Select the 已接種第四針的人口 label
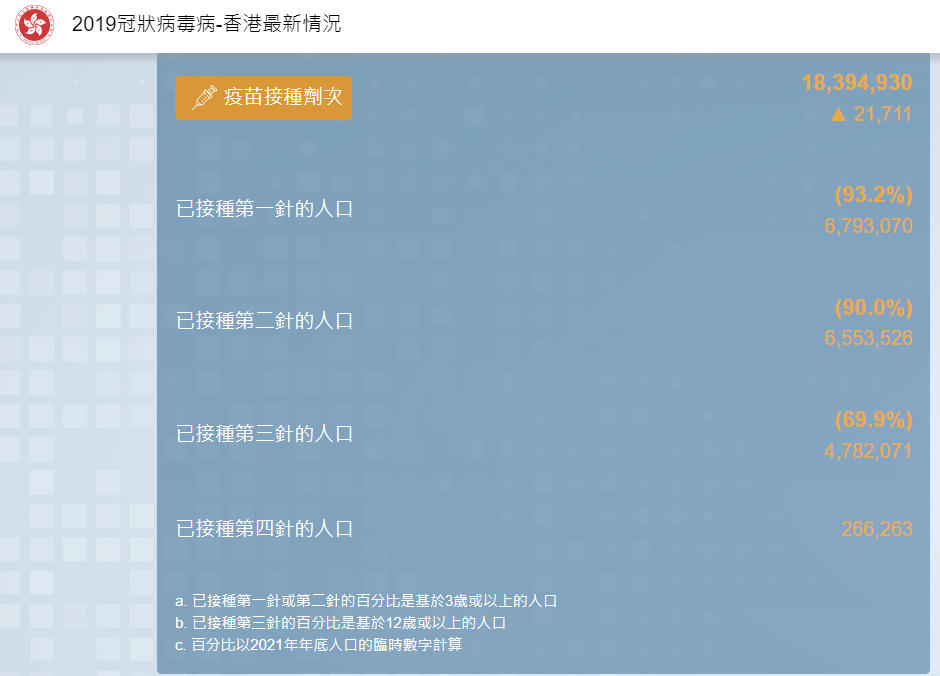This screenshot has height=676, width=940. tap(264, 528)
